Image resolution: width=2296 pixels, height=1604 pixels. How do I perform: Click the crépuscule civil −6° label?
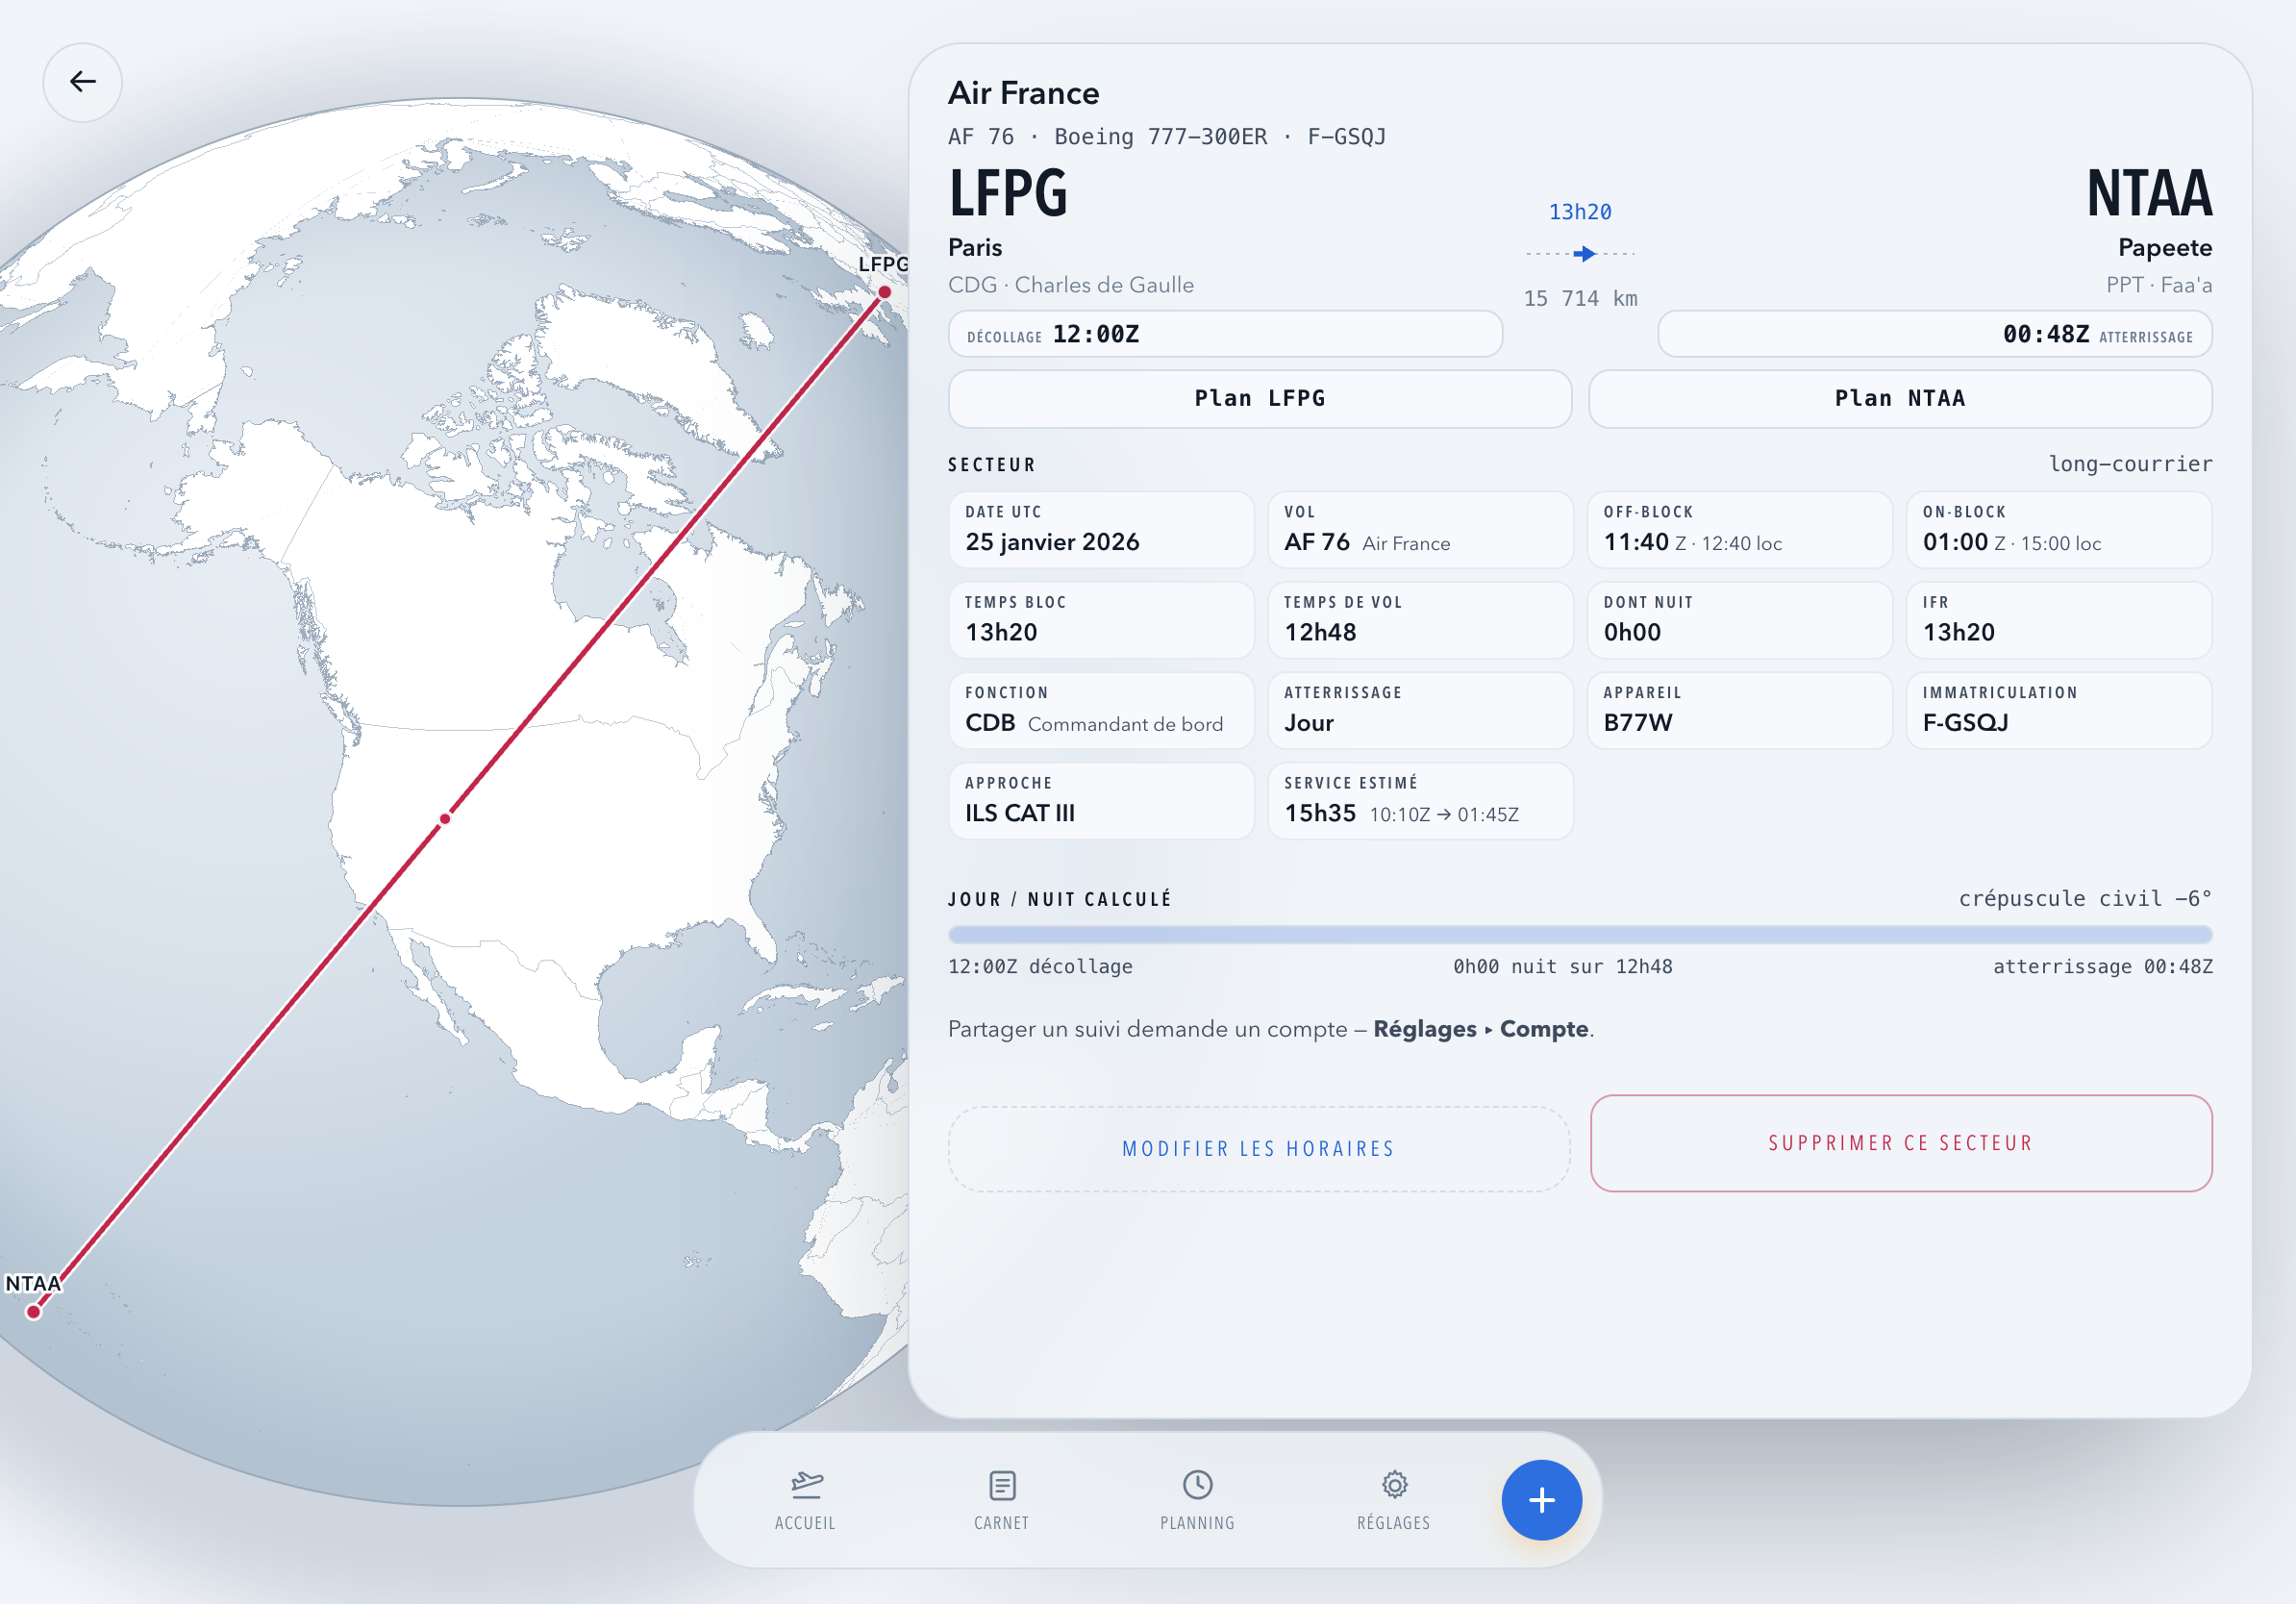click(x=2085, y=898)
